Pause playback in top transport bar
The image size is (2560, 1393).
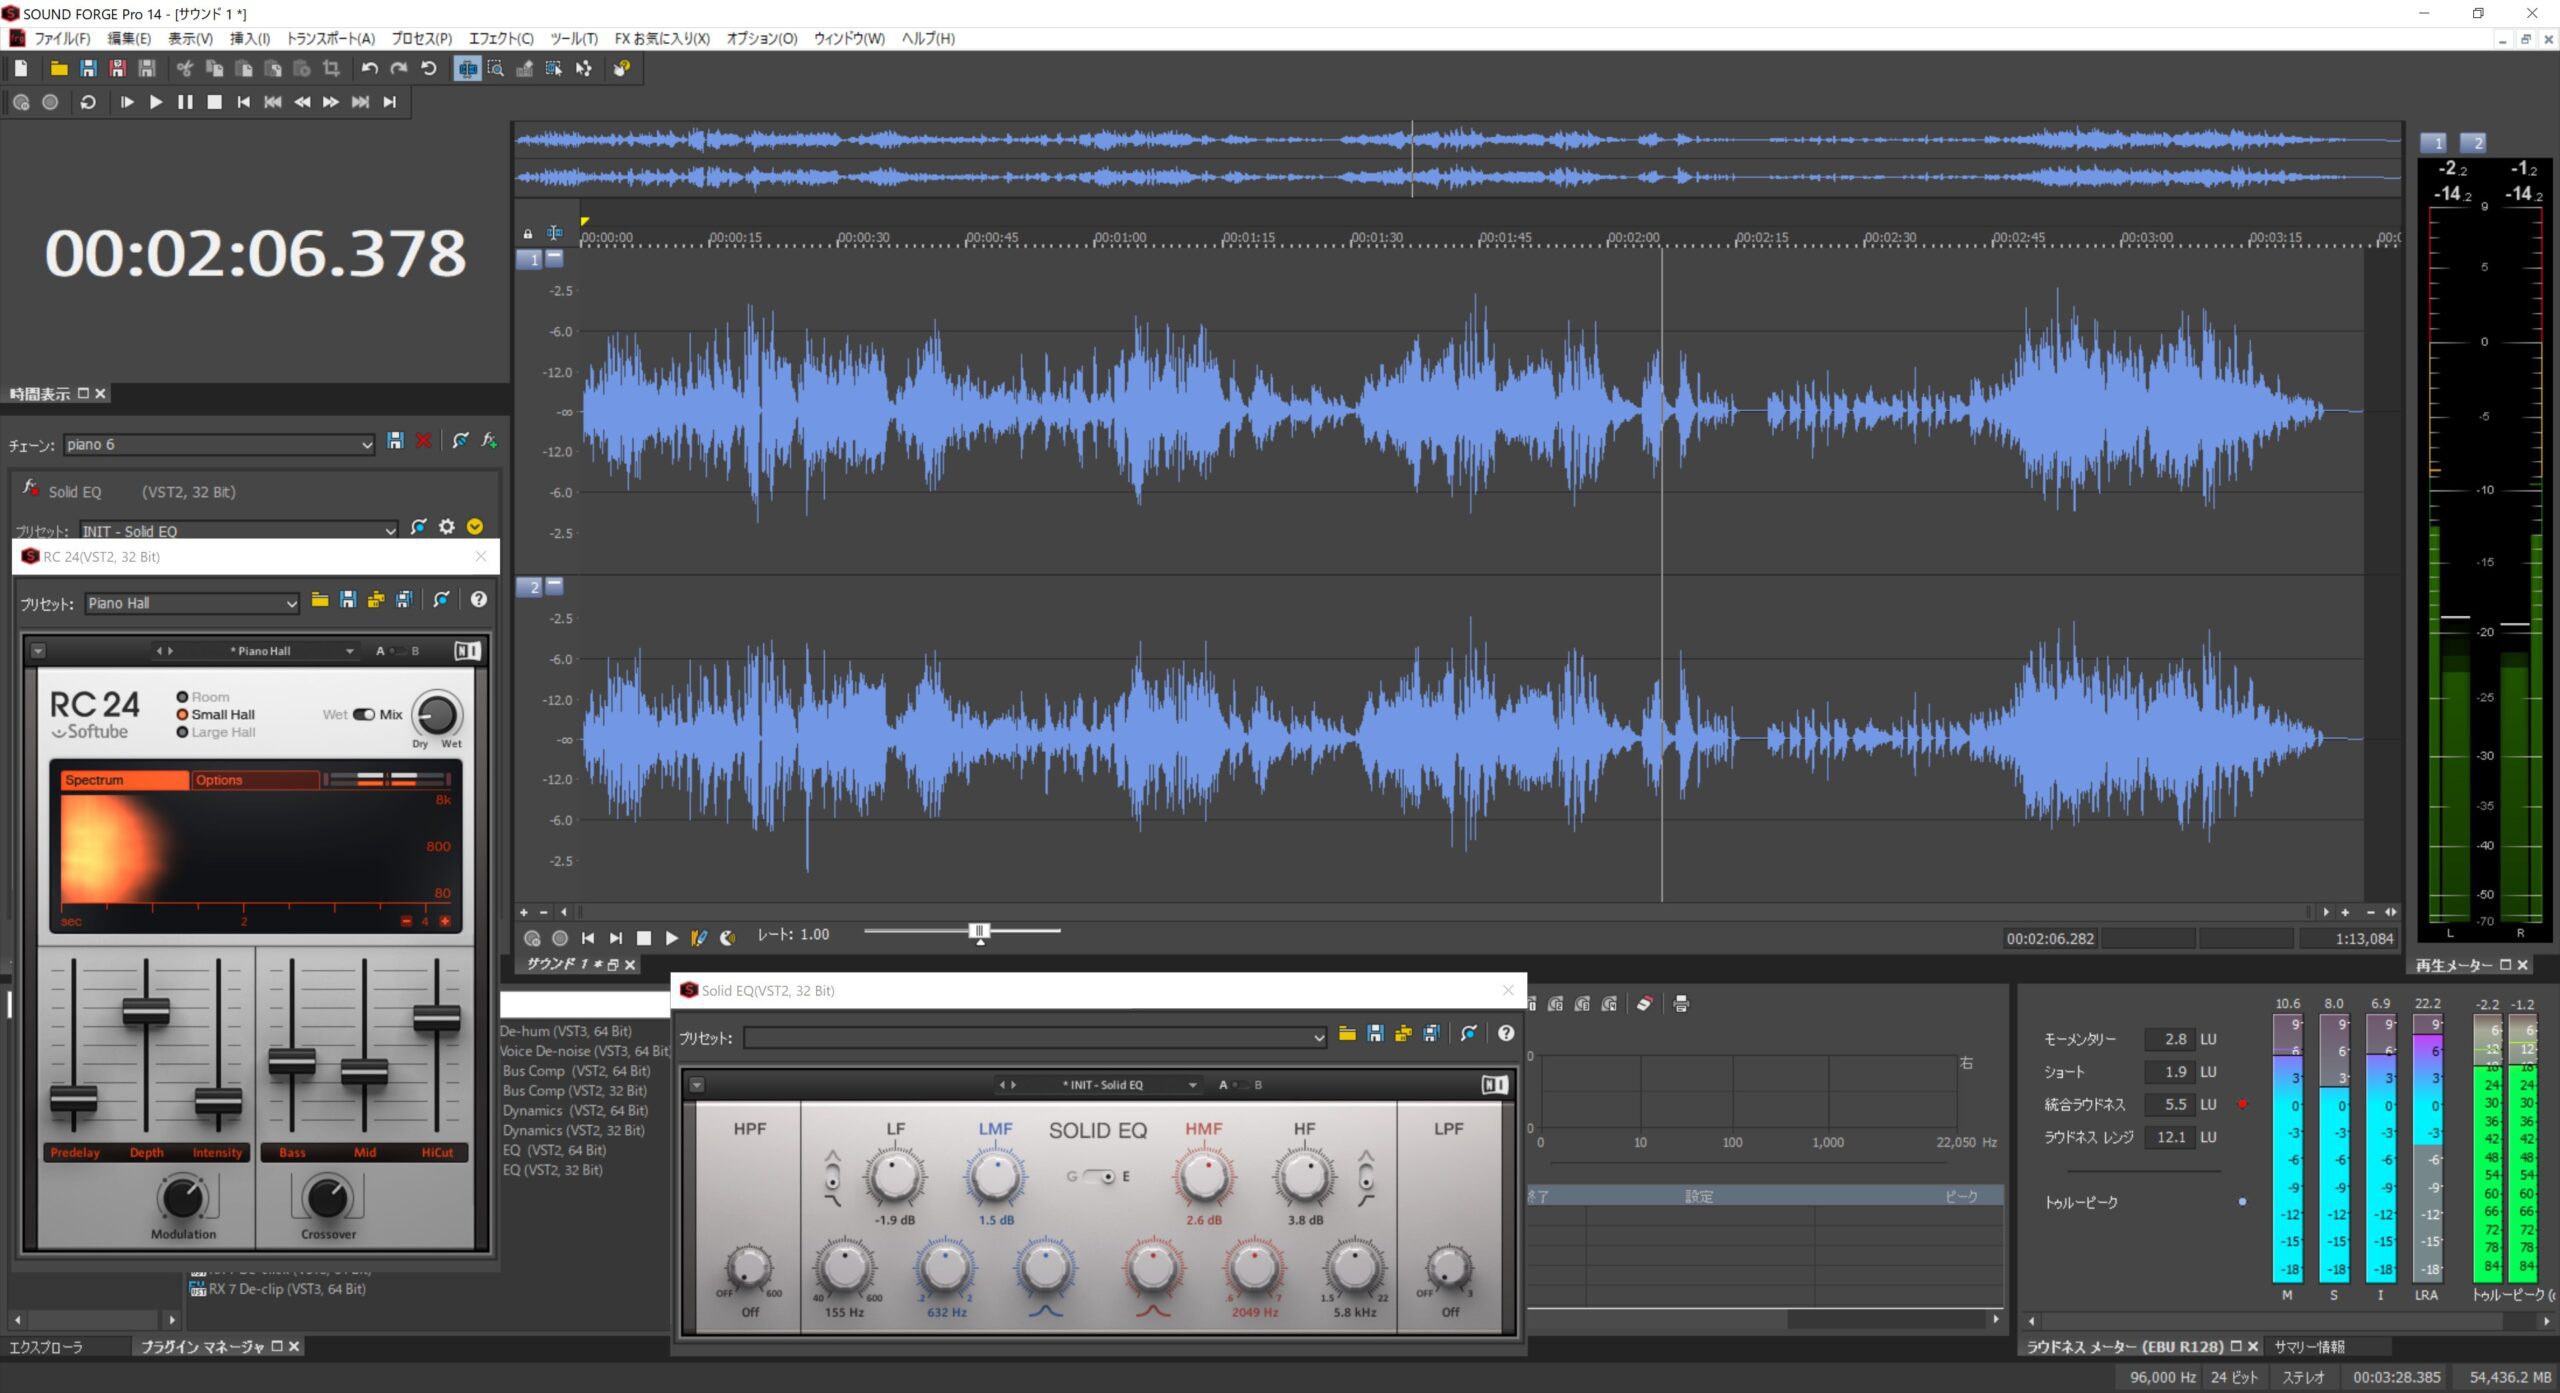coord(185,102)
